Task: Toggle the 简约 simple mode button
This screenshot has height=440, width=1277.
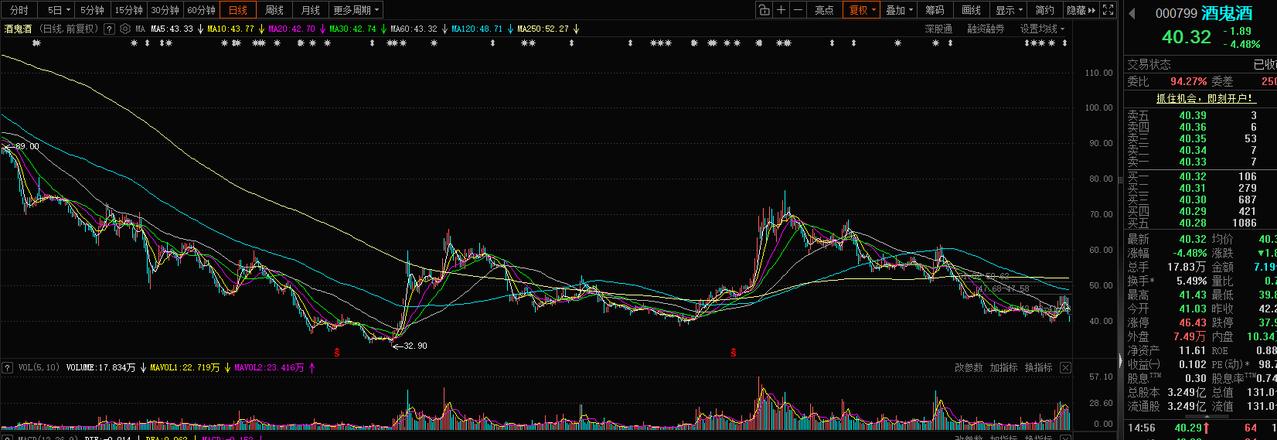Action: click(1044, 10)
